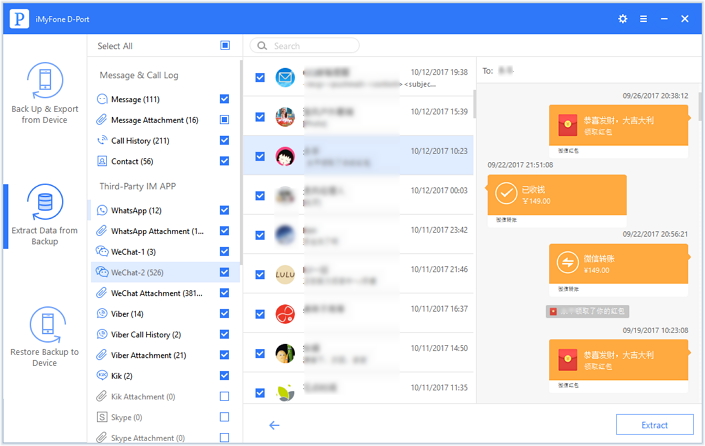Click the Message (111) icon
Screen dimensions: 705x446
click(102, 99)
